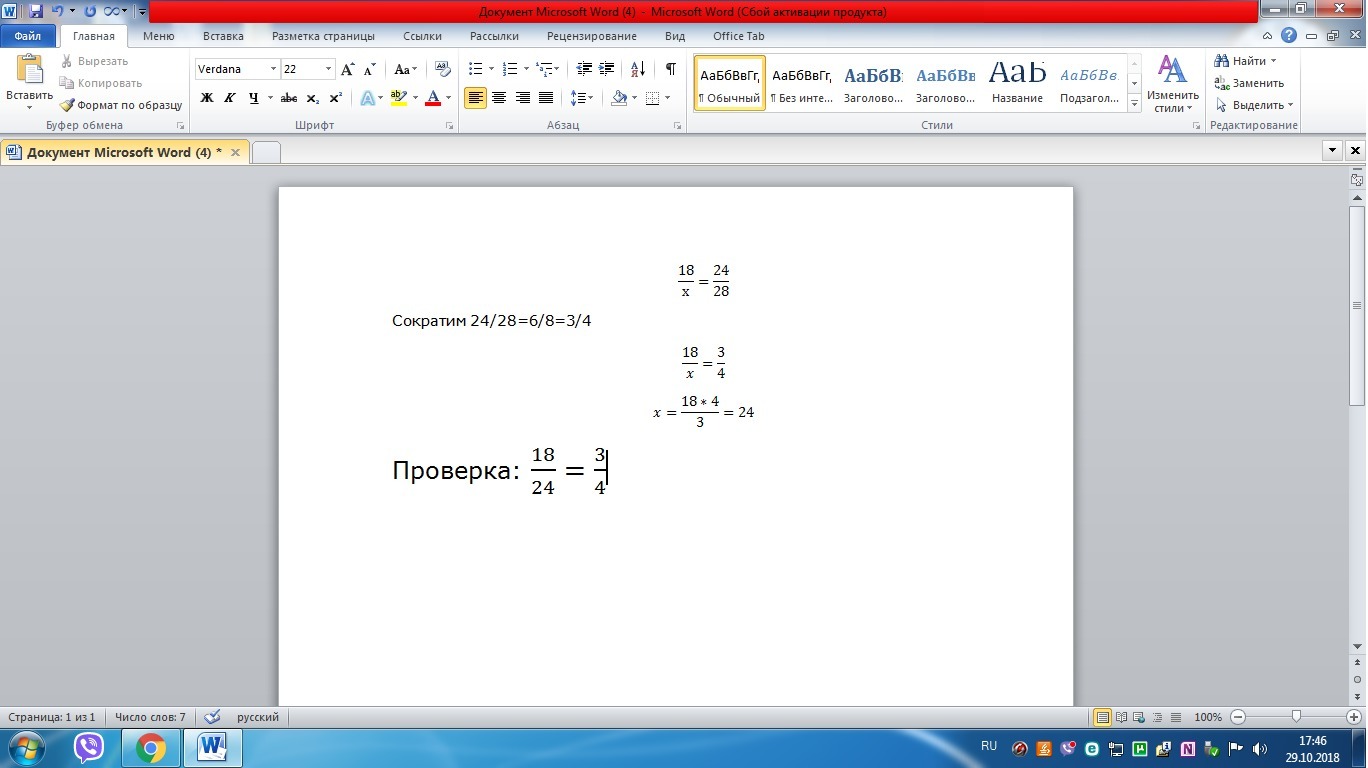The width and height of the screenshot is (1368, 768).
Task: Click the Justify alignment icon
Action: (546, 98)
